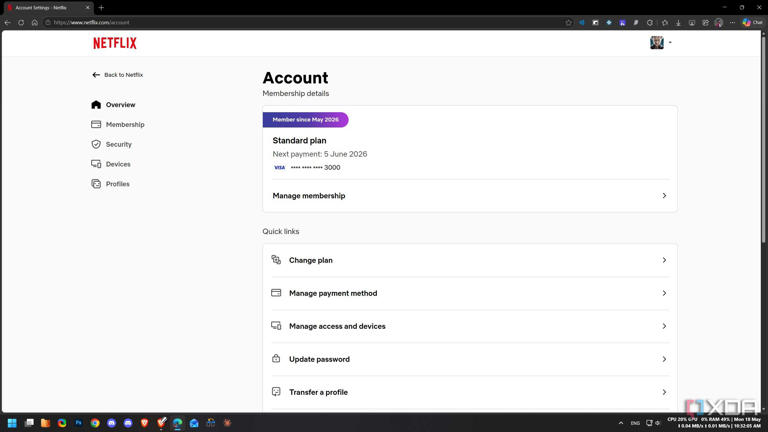Go Back to Netflix link
768x432 pixels.
pyautogui.click(x=118, y=75)
